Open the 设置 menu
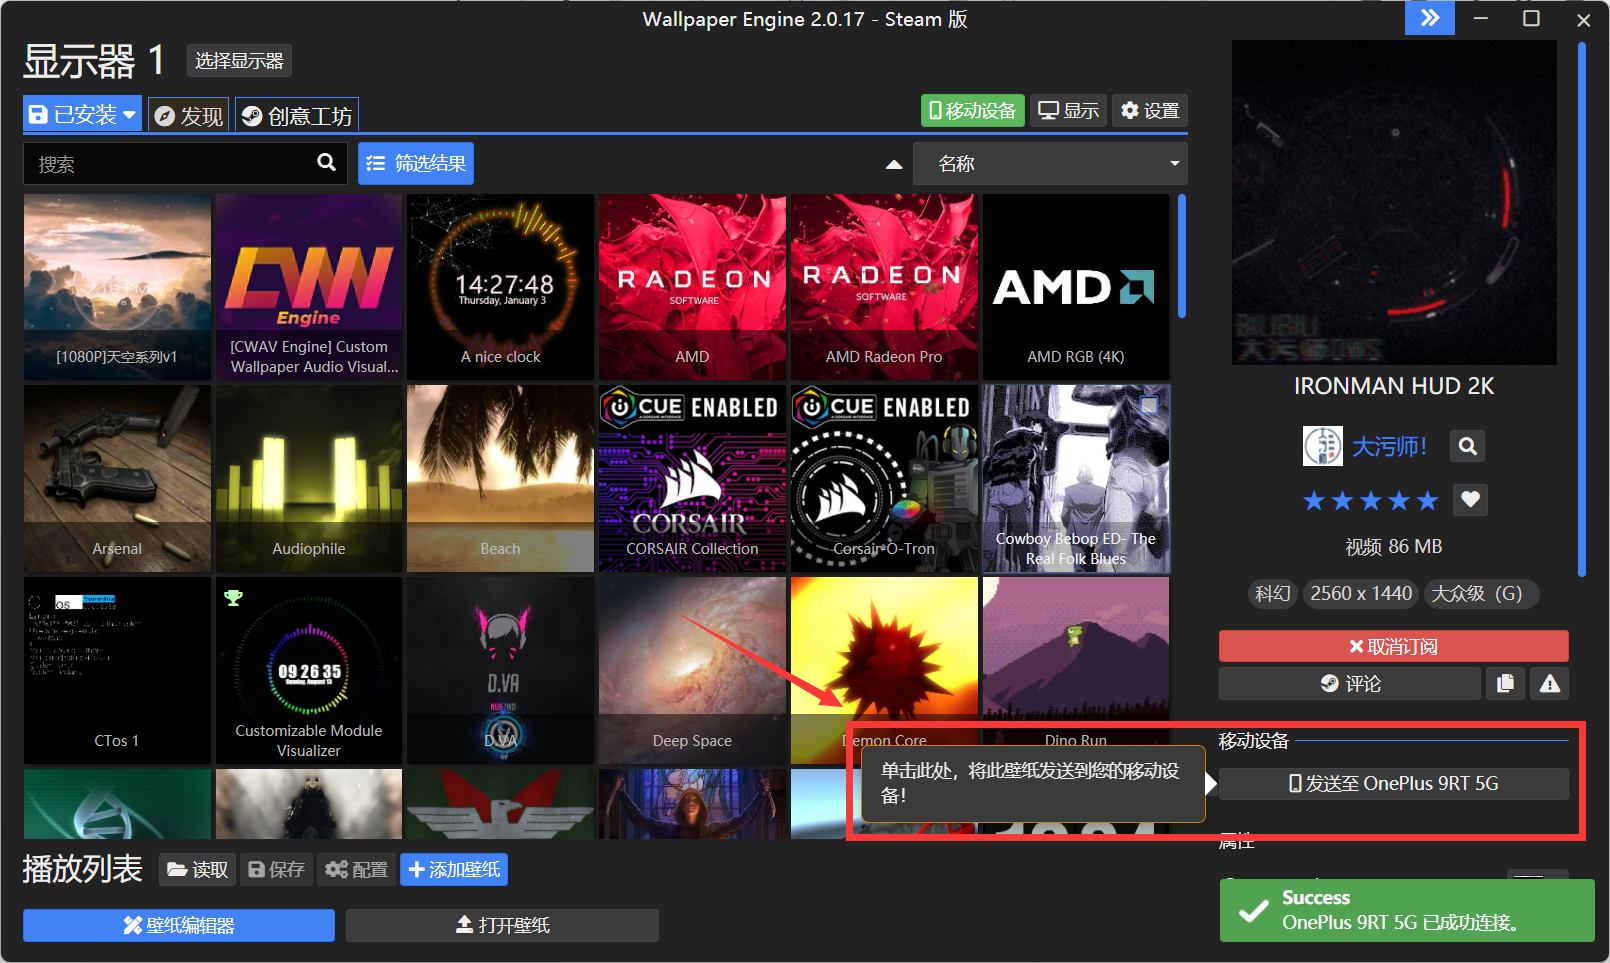Image resolution: width=1610 pixels, height=963 pixels. click(1150, 110)
